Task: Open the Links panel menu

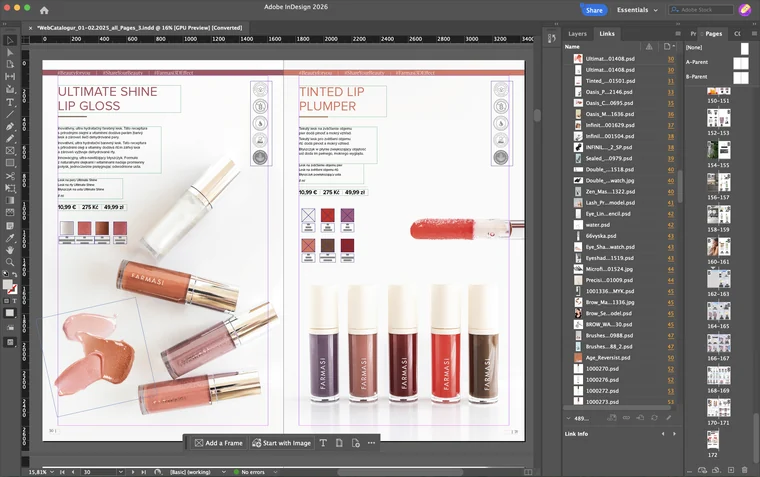Action: point(678,33)
